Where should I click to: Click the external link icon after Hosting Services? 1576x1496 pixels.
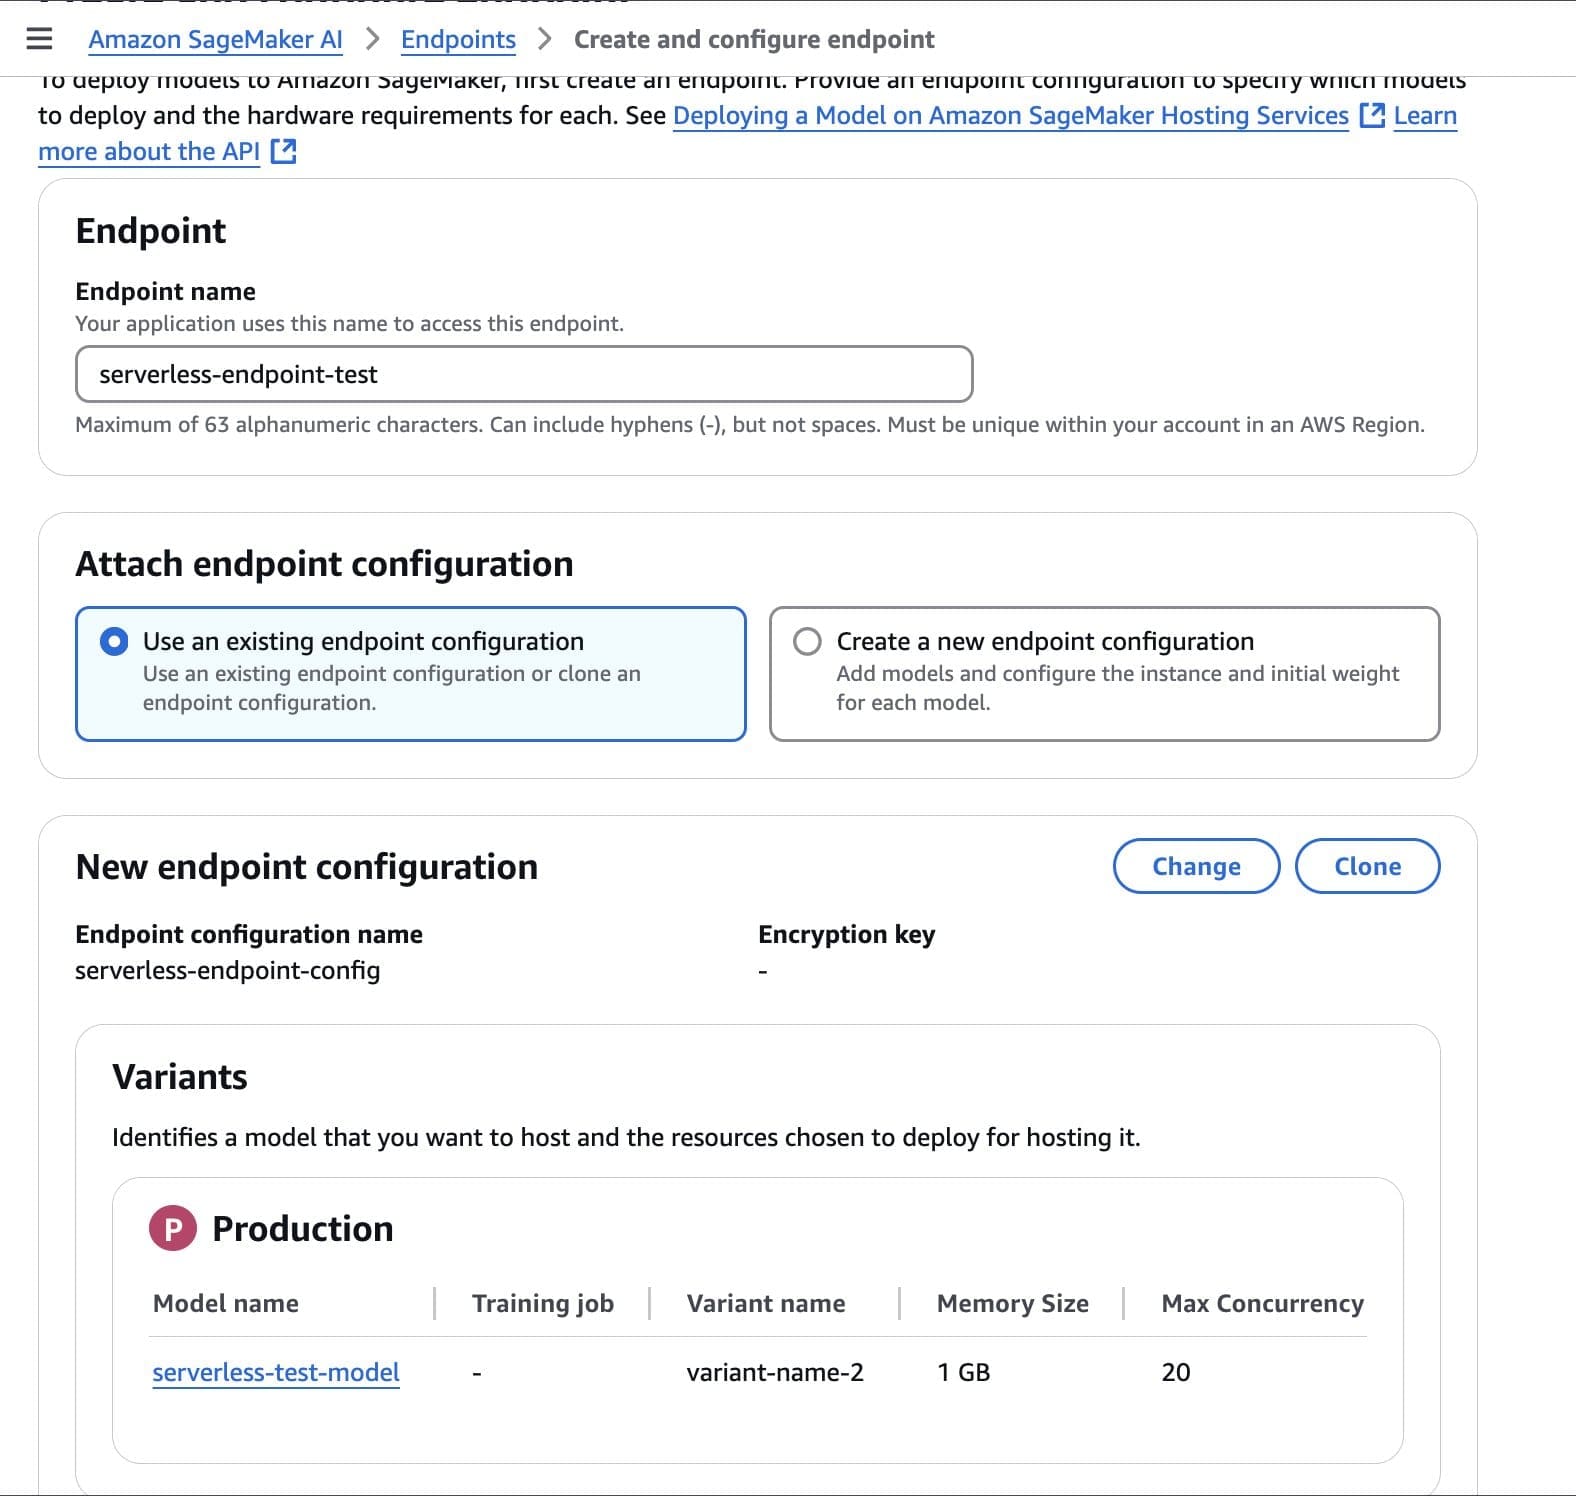(1370, 115)
